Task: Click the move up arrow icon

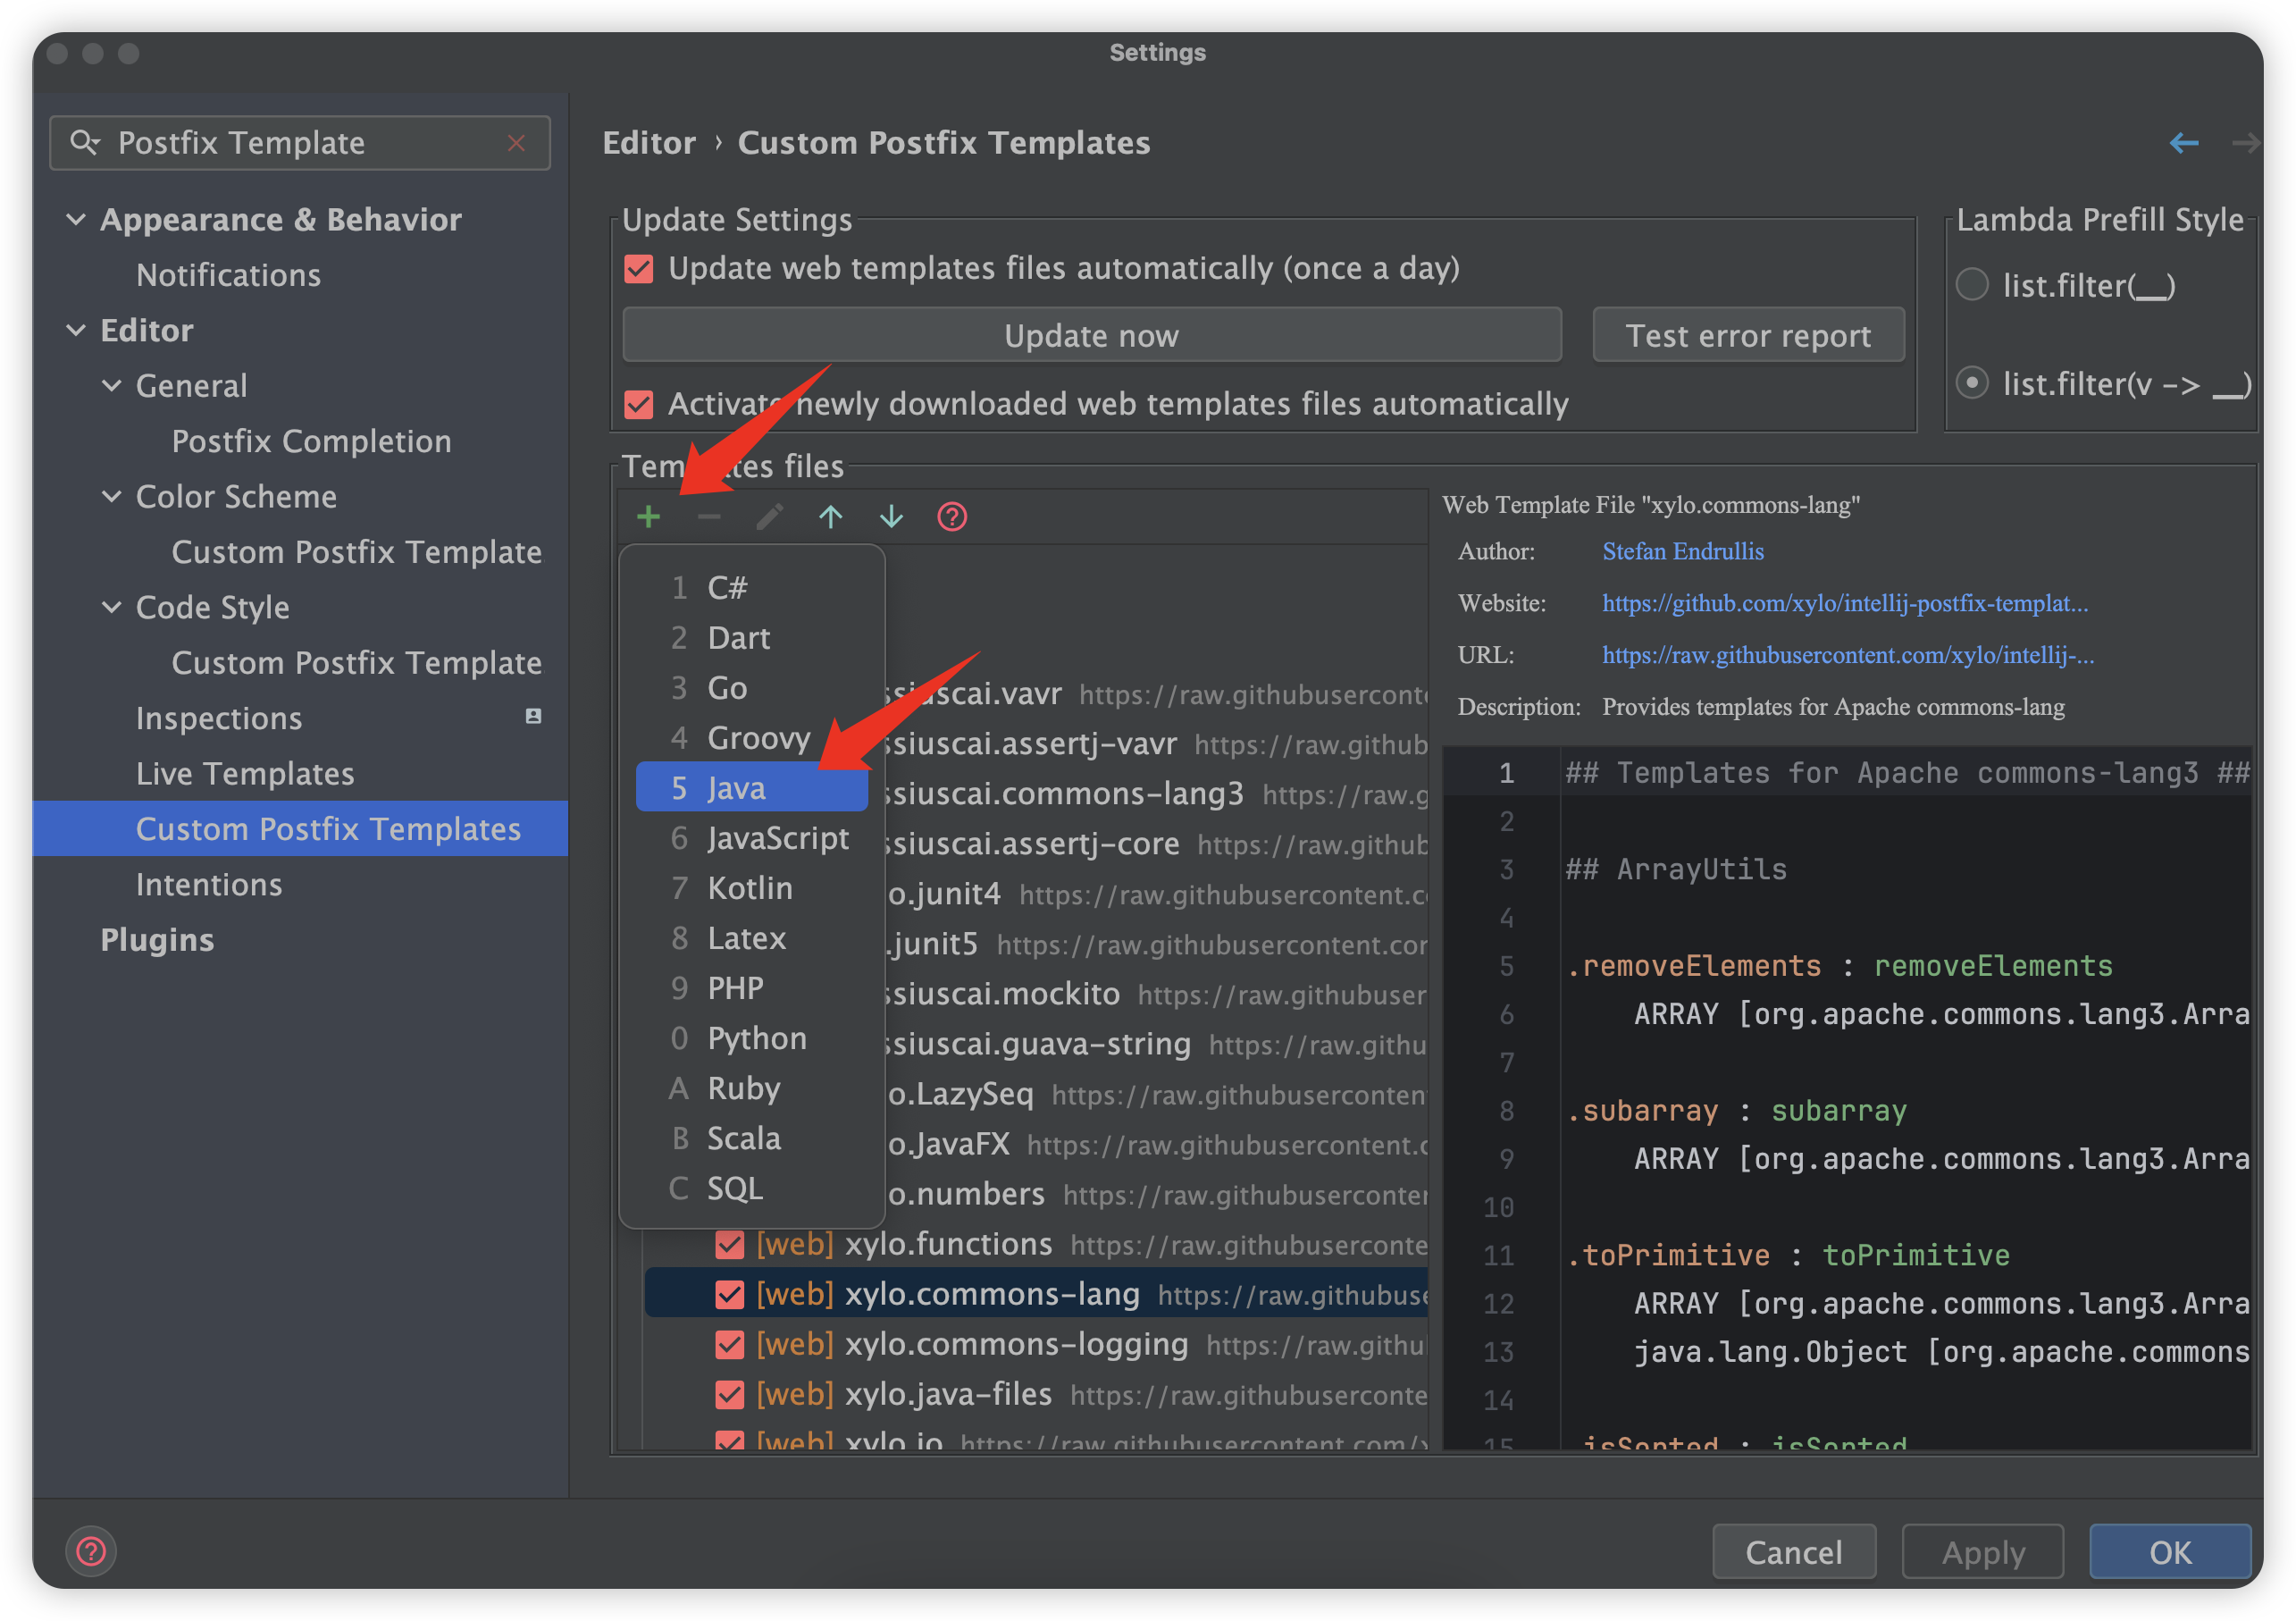Action: tap(830, 517)
